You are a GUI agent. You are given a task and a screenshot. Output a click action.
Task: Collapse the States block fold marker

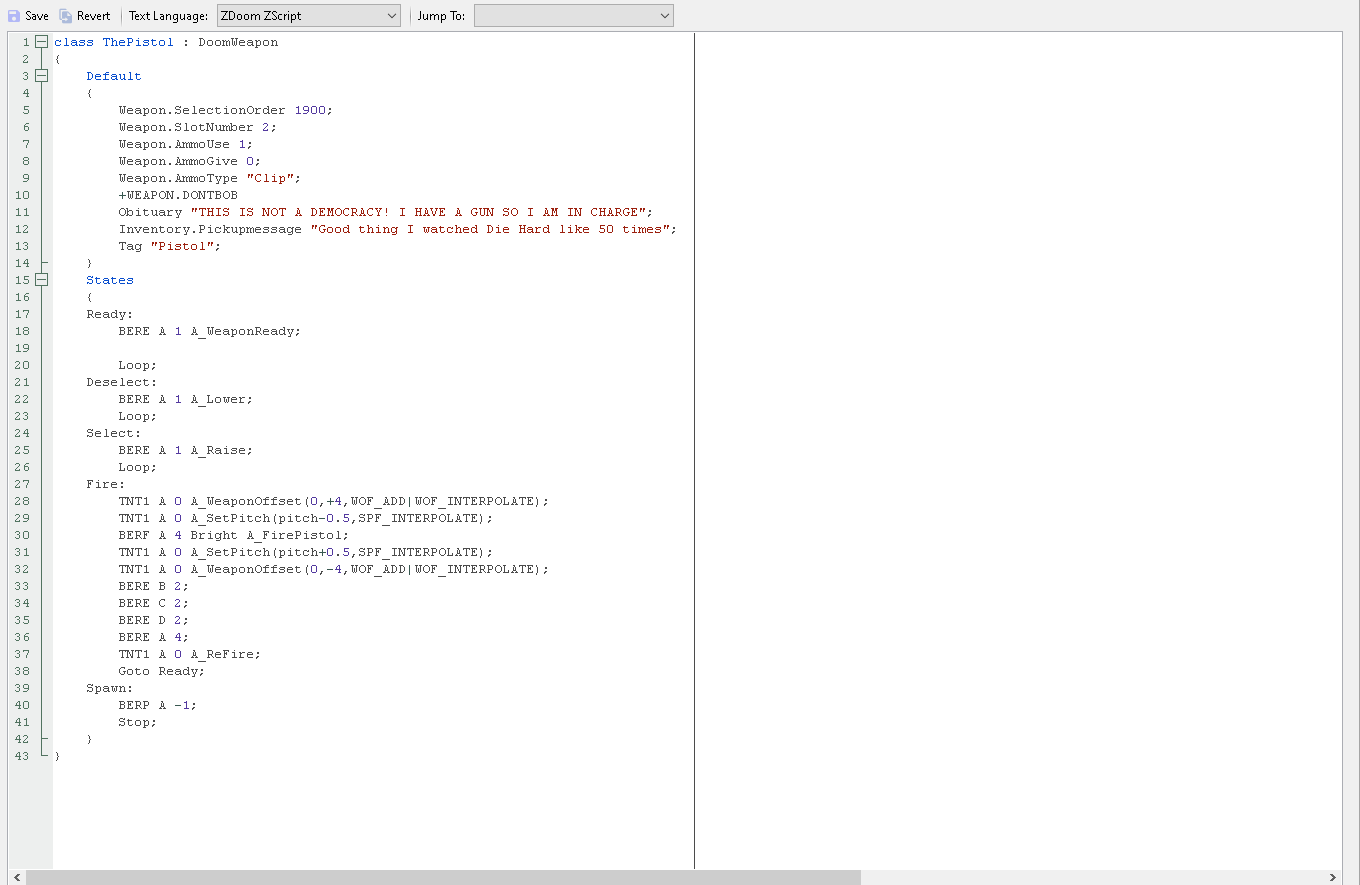41,280
